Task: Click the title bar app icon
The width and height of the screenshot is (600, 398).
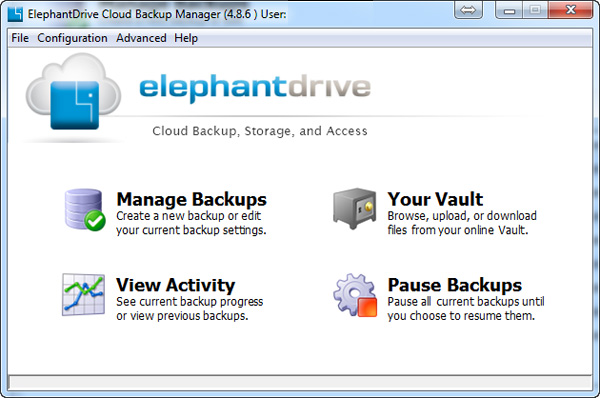Action: (15, 14)
